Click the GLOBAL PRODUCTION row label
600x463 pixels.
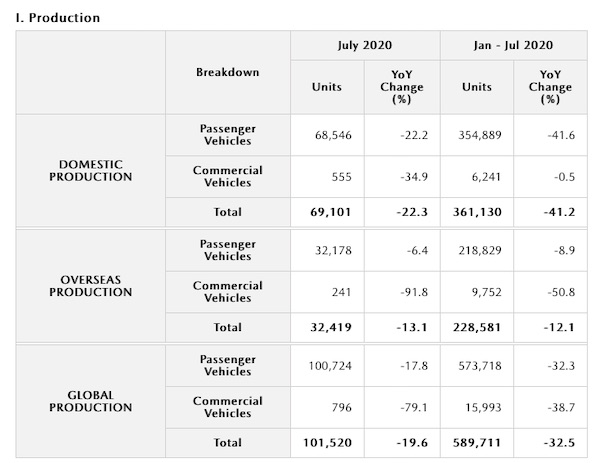92,400
